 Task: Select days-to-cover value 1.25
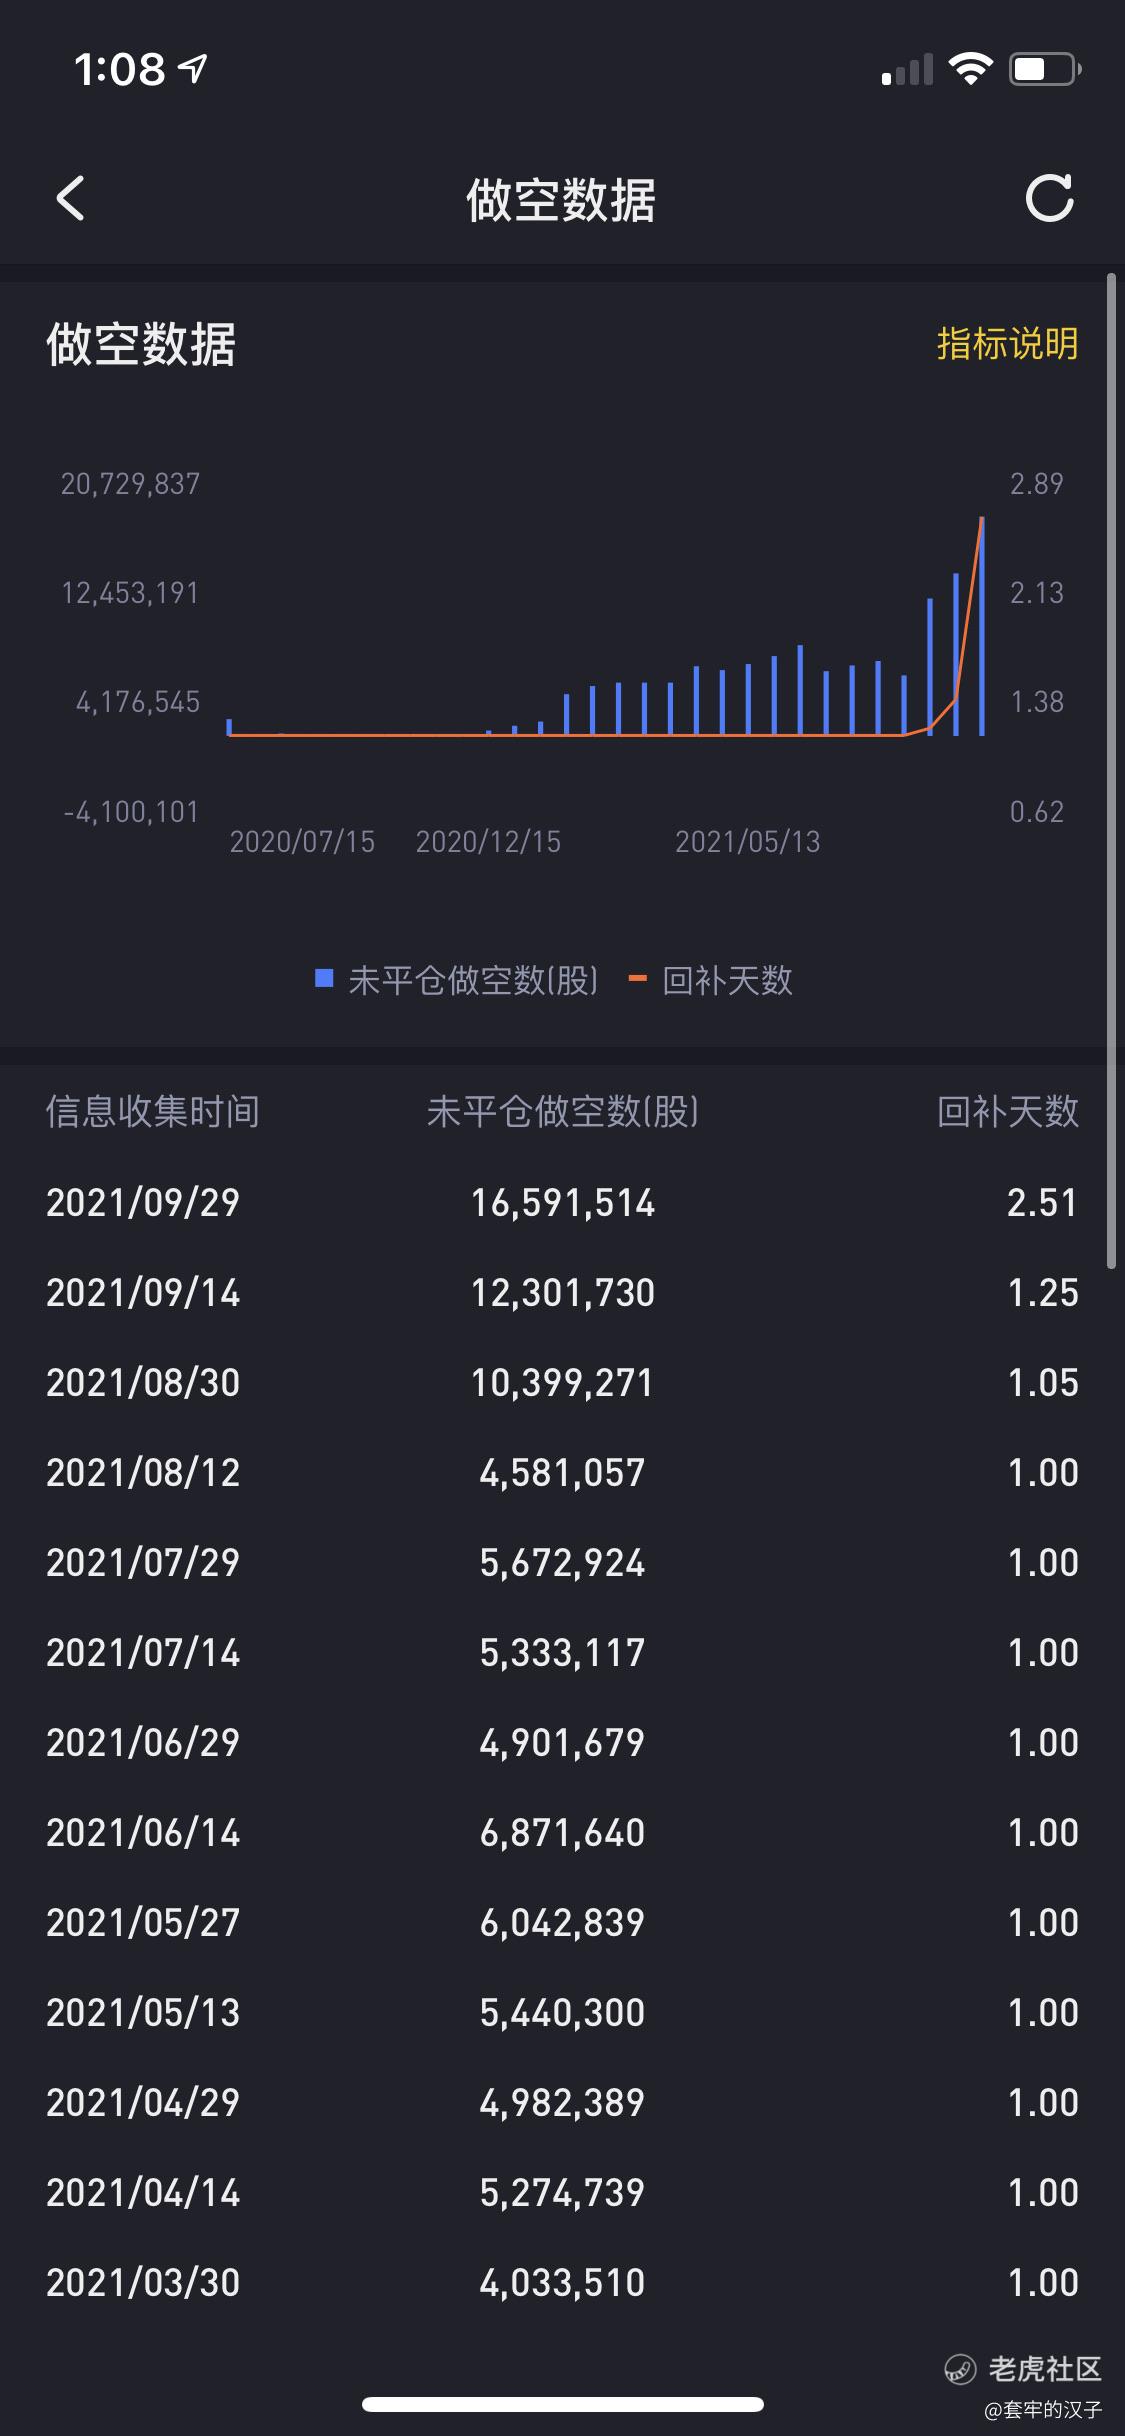pyautogui.click(x=1043, y=1292)
